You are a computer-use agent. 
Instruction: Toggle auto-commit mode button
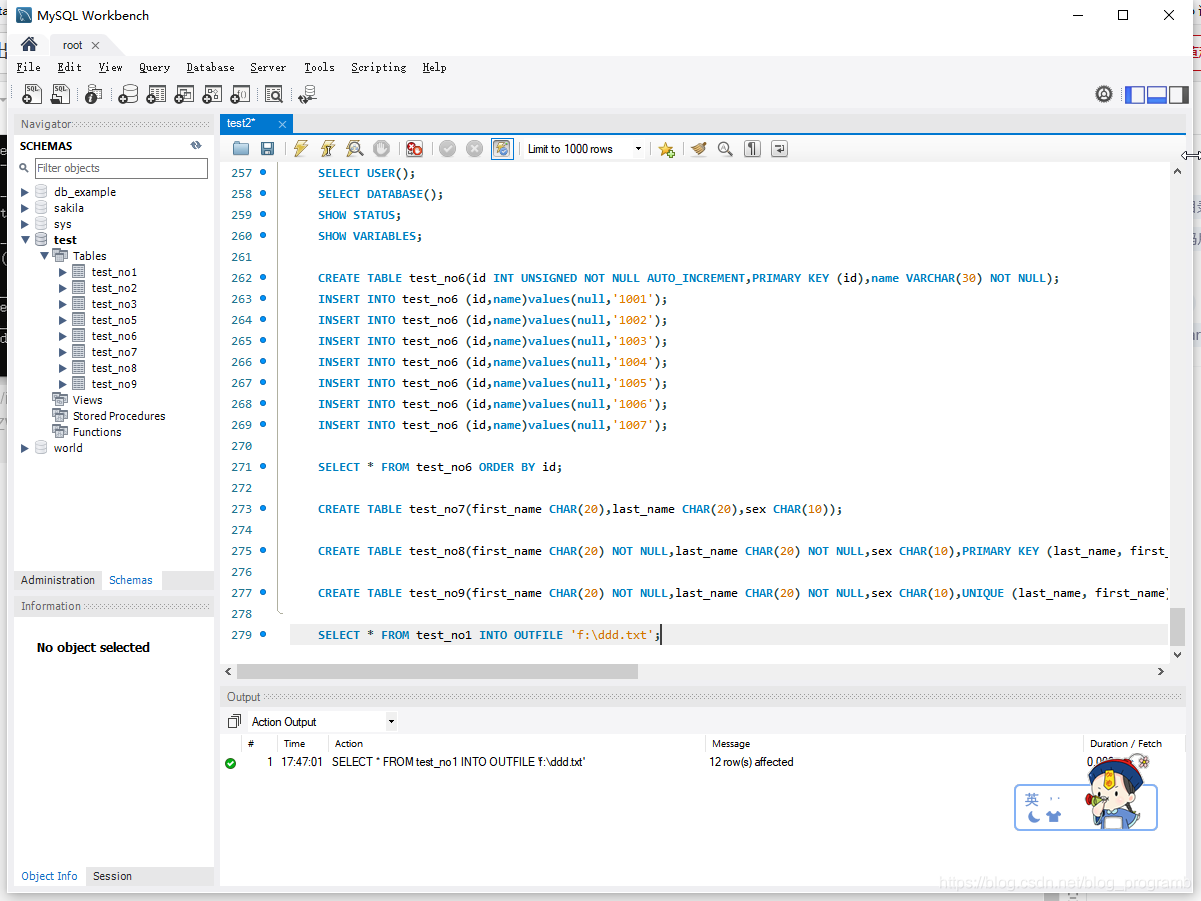pyautogui.click(x=502, y=149)
